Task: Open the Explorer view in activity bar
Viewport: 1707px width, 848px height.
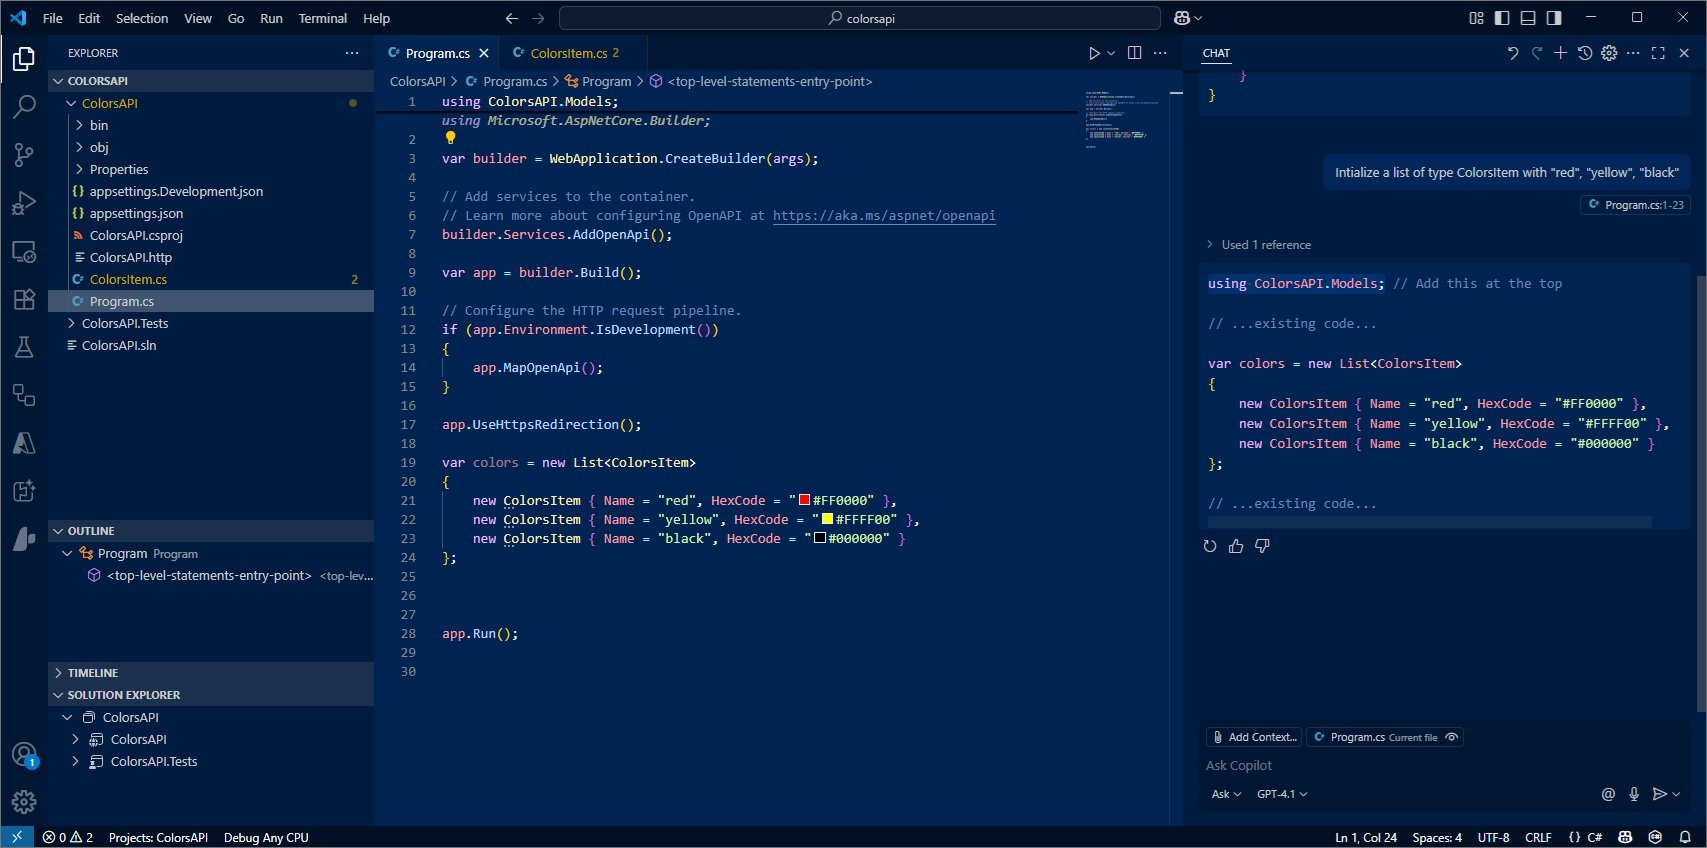Action: (x=24, y=60)
